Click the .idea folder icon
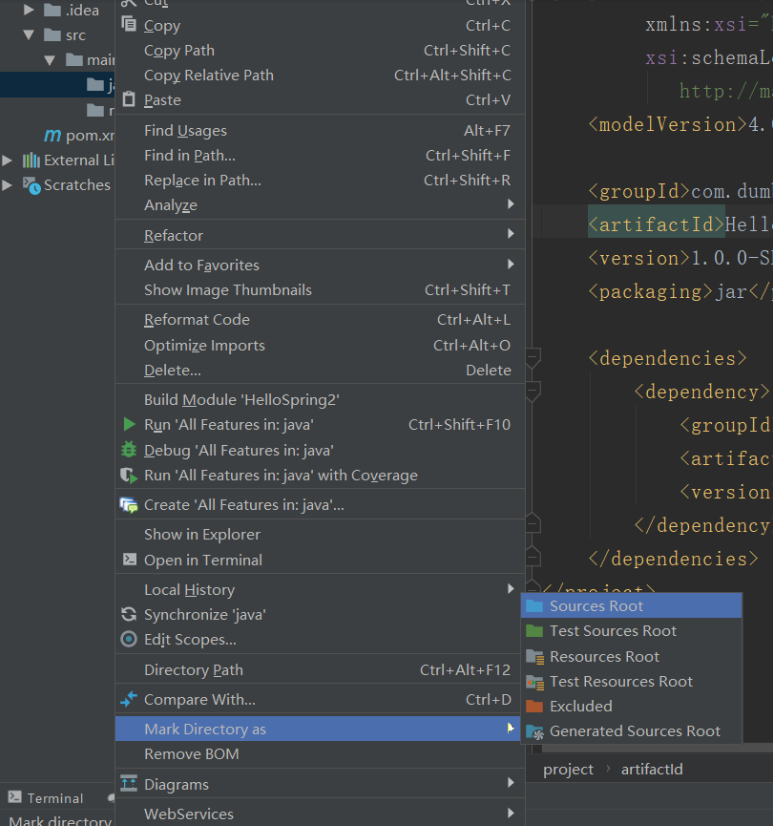Image resolution: width=773 pixels, height=826 pixels. 52,10
